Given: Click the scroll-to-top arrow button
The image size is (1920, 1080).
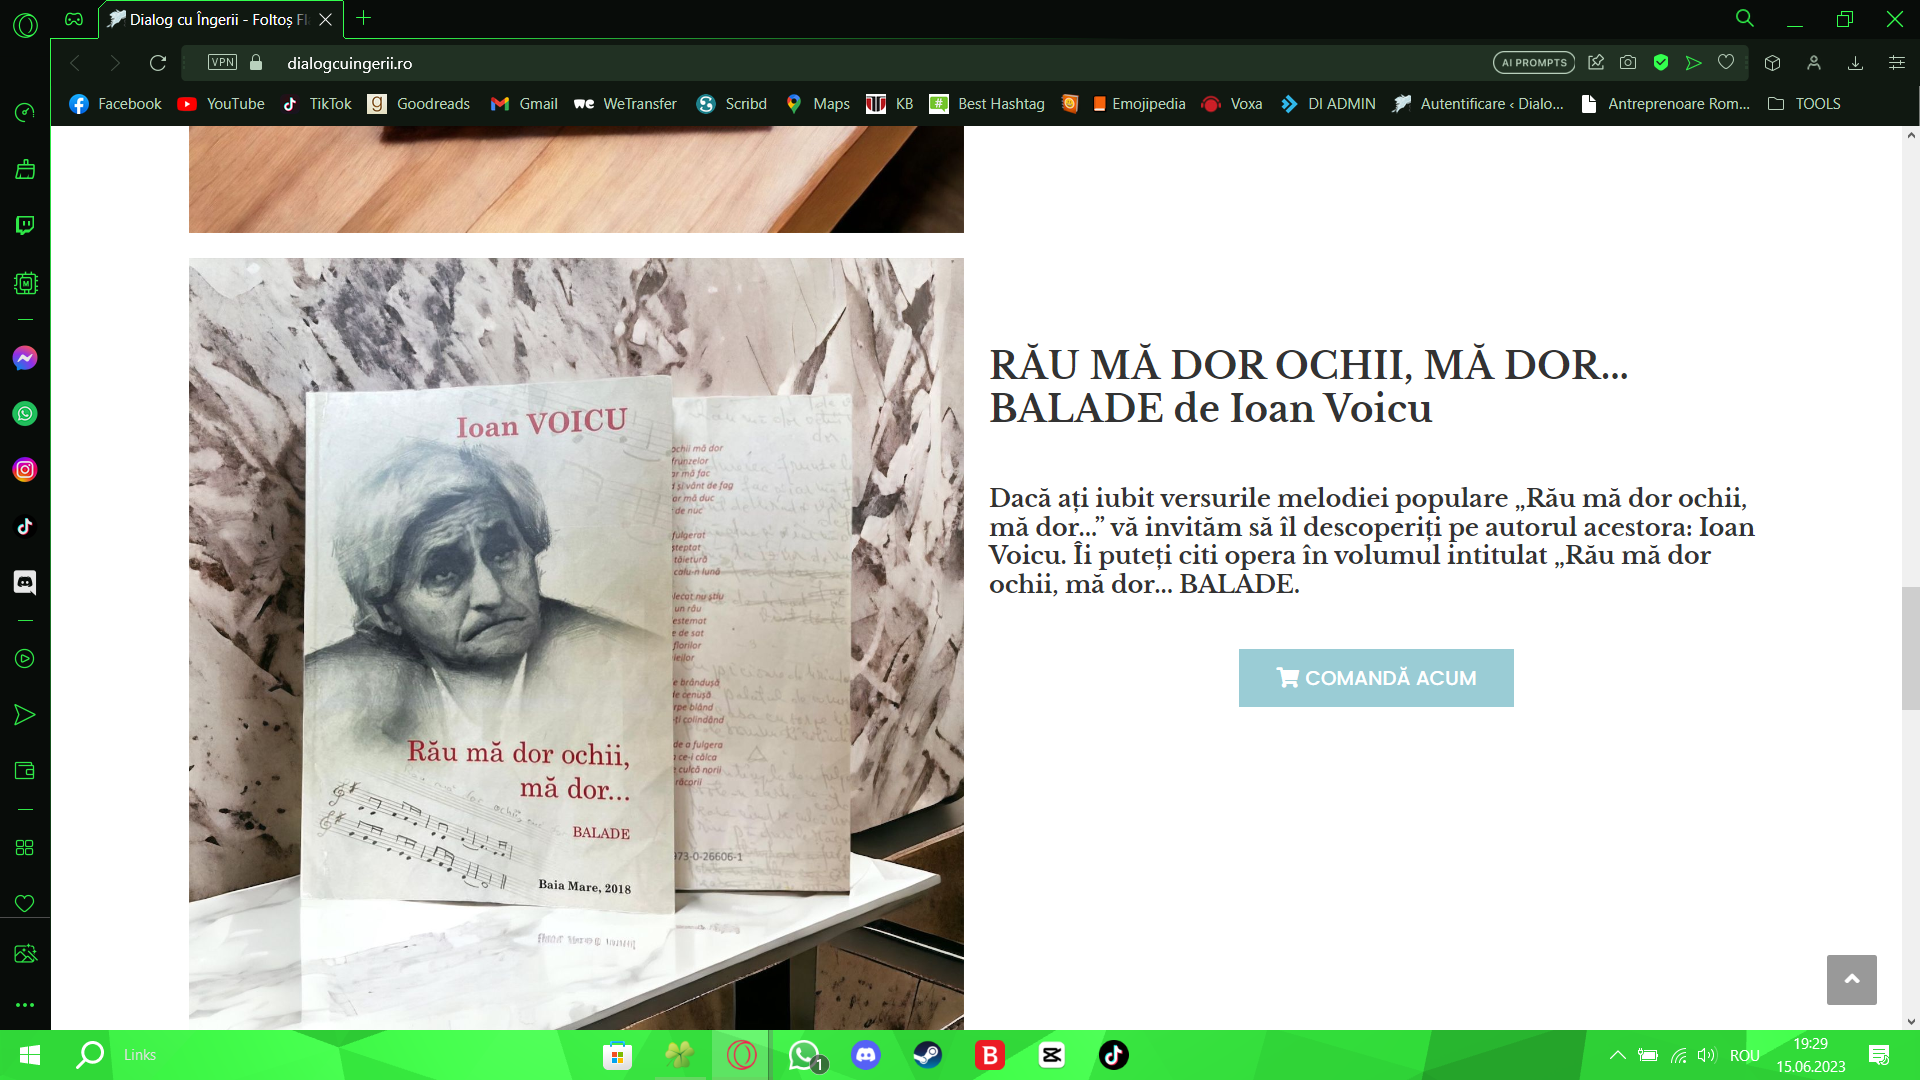Looking at the screenshot, I should point(1851,980).
